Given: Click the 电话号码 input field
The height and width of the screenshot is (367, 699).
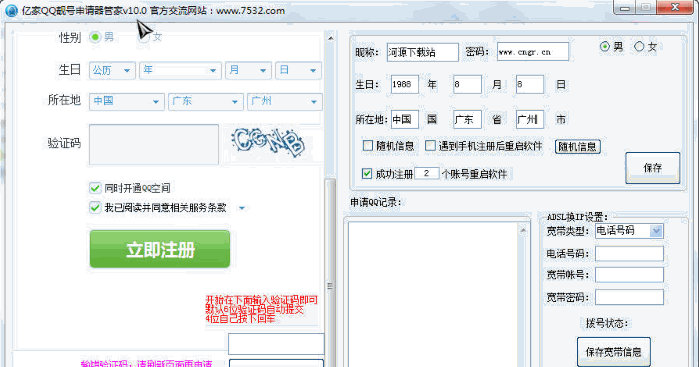Looking at the screenshot, I should pos(629,254).
